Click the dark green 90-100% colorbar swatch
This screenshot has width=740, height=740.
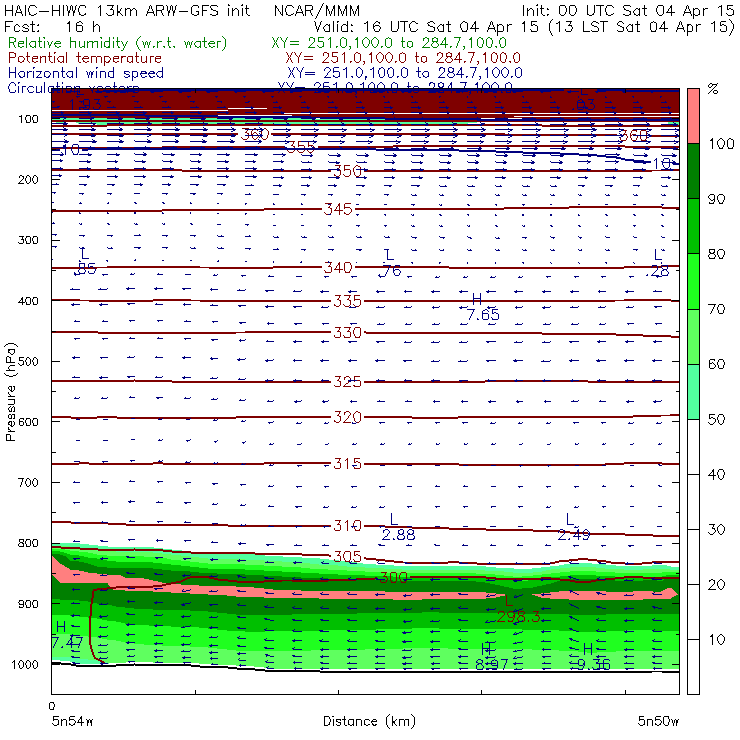click(x=693, y=171)
